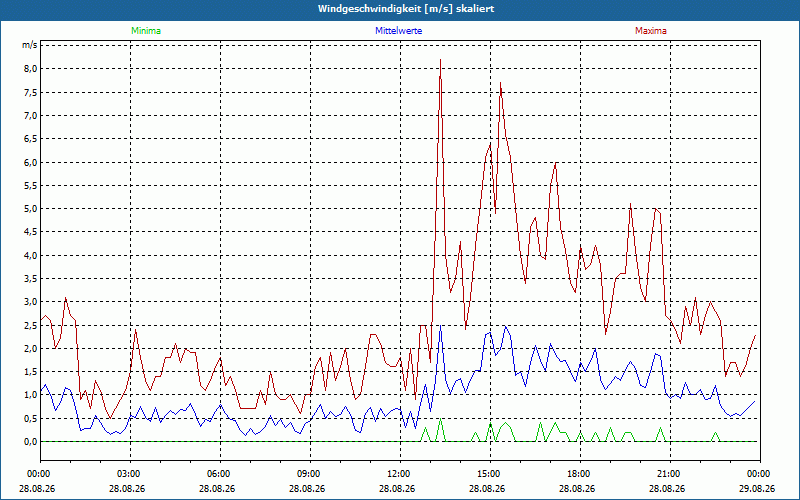Click the chart title 'Windgeschwindigkeit [m/s] skaliert'
The width and height of the screenshot is (800, 500).
point(406,9)
